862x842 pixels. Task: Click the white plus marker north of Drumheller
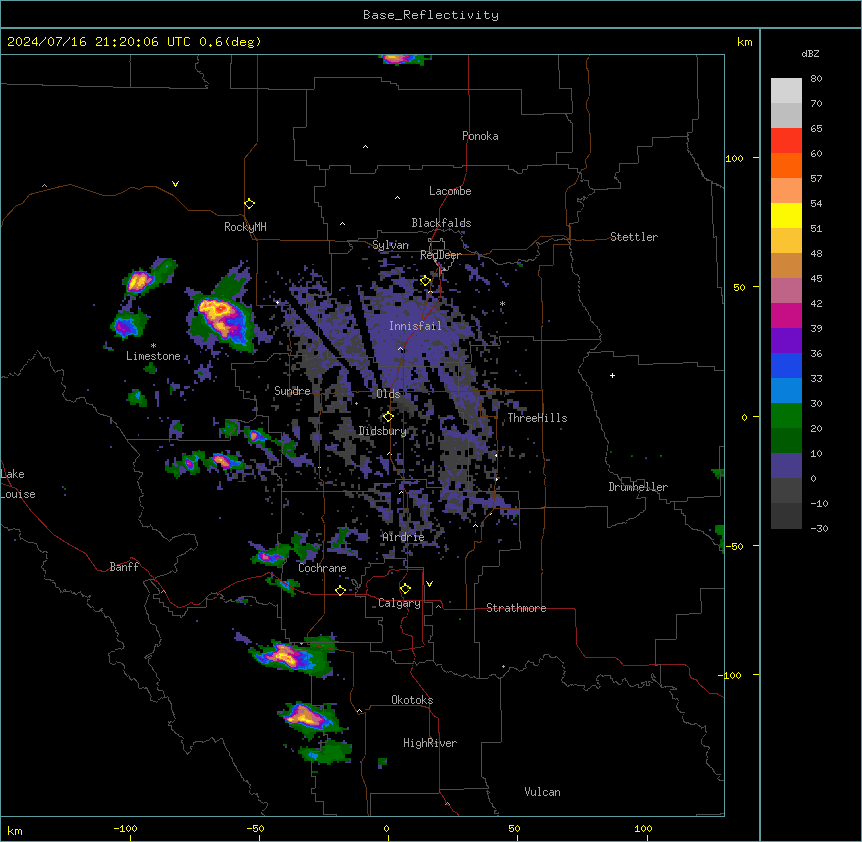pos(612,375)
